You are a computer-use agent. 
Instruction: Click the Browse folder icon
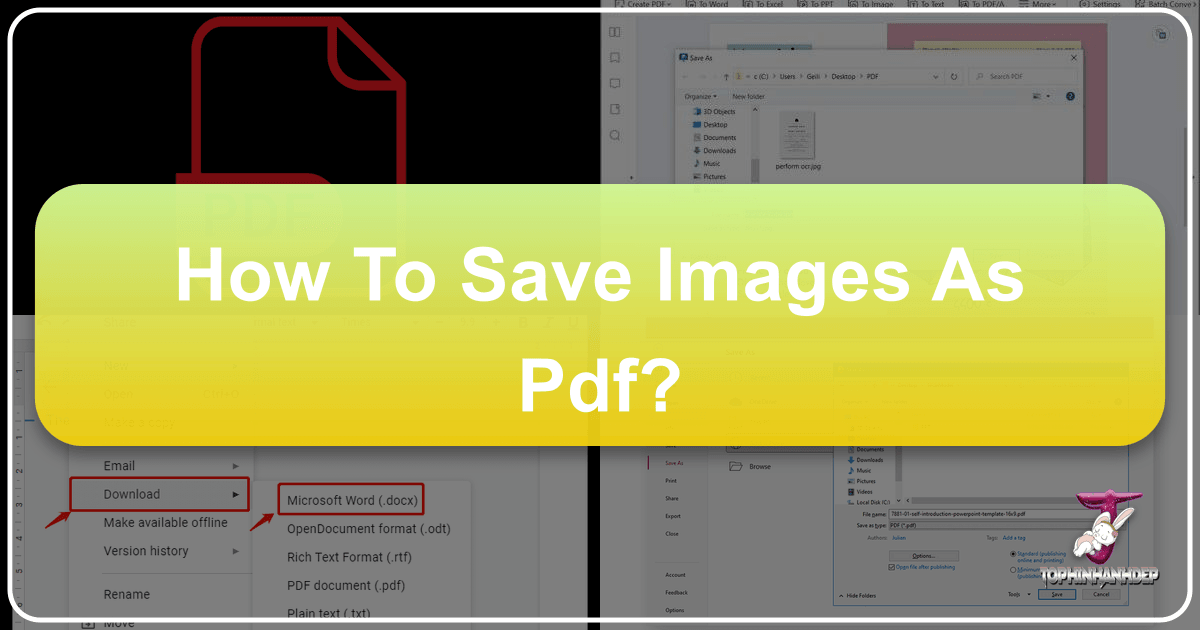(736, 466)
